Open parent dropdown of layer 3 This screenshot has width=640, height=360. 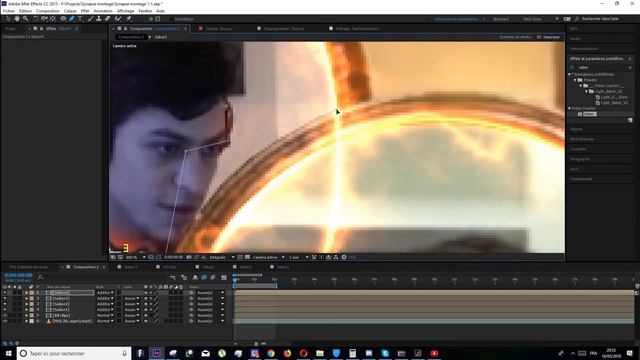click(x=211, y=304)
